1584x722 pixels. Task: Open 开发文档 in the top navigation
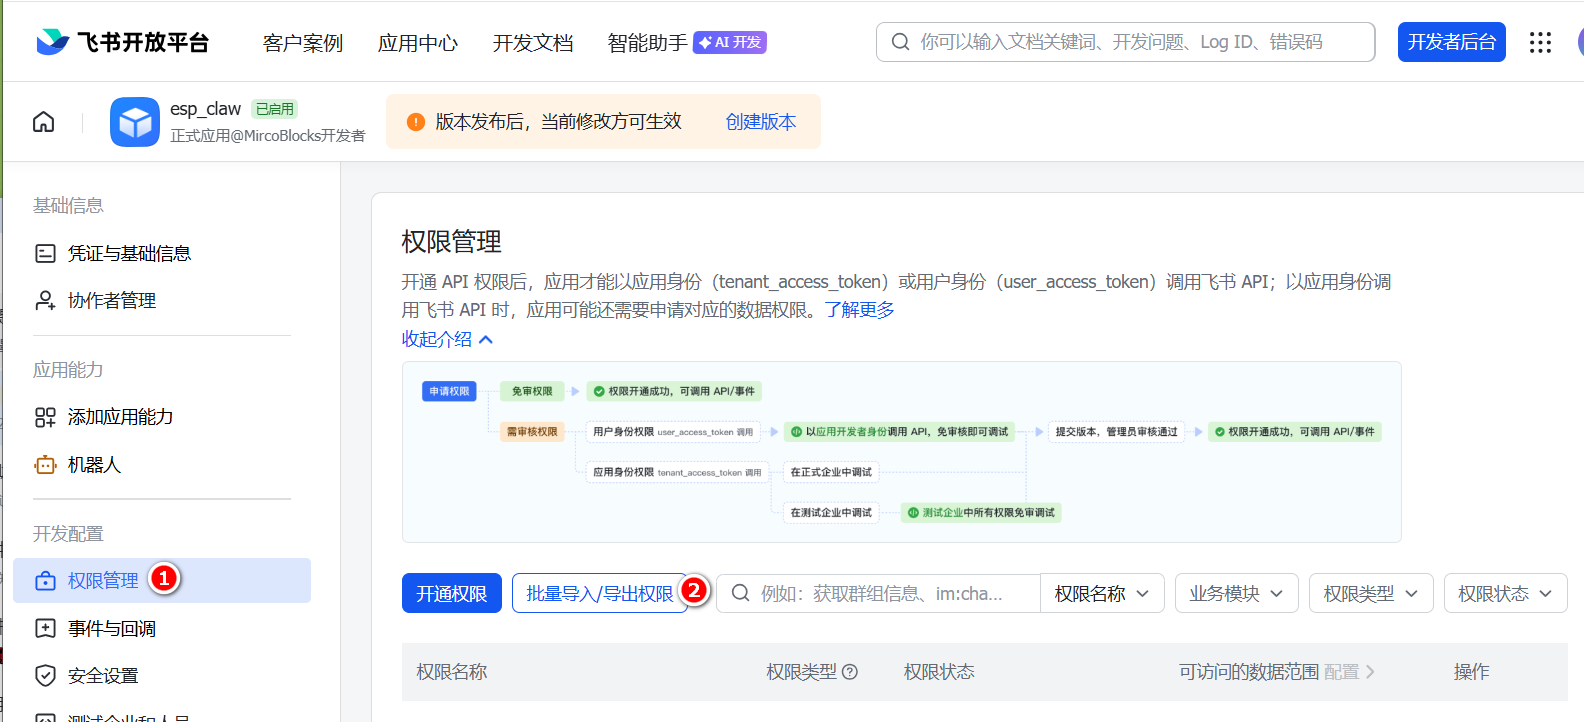click(x=533, y=43)
